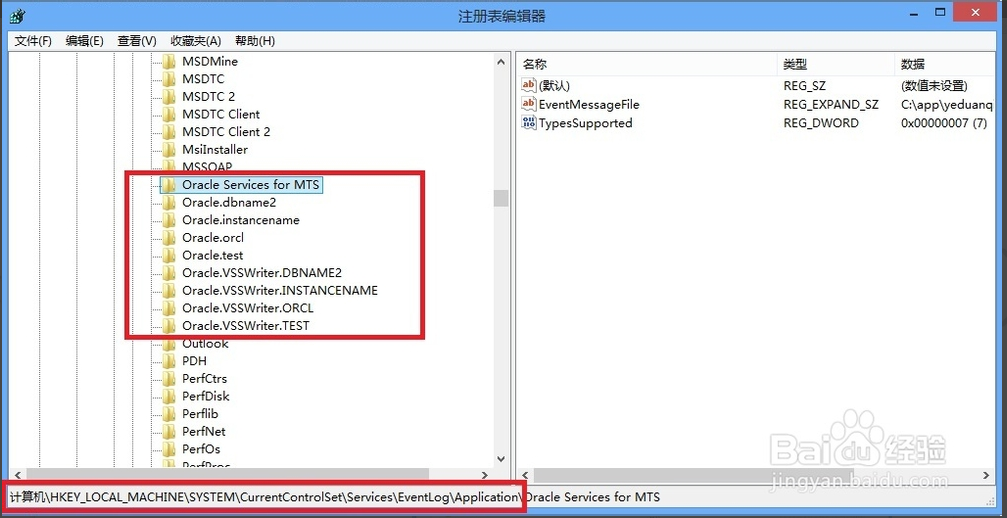The width and height of the screenshot is (1007, 518).
Task: Click the tree pane horizontal scroll left arrow
Action: [17, 476]
